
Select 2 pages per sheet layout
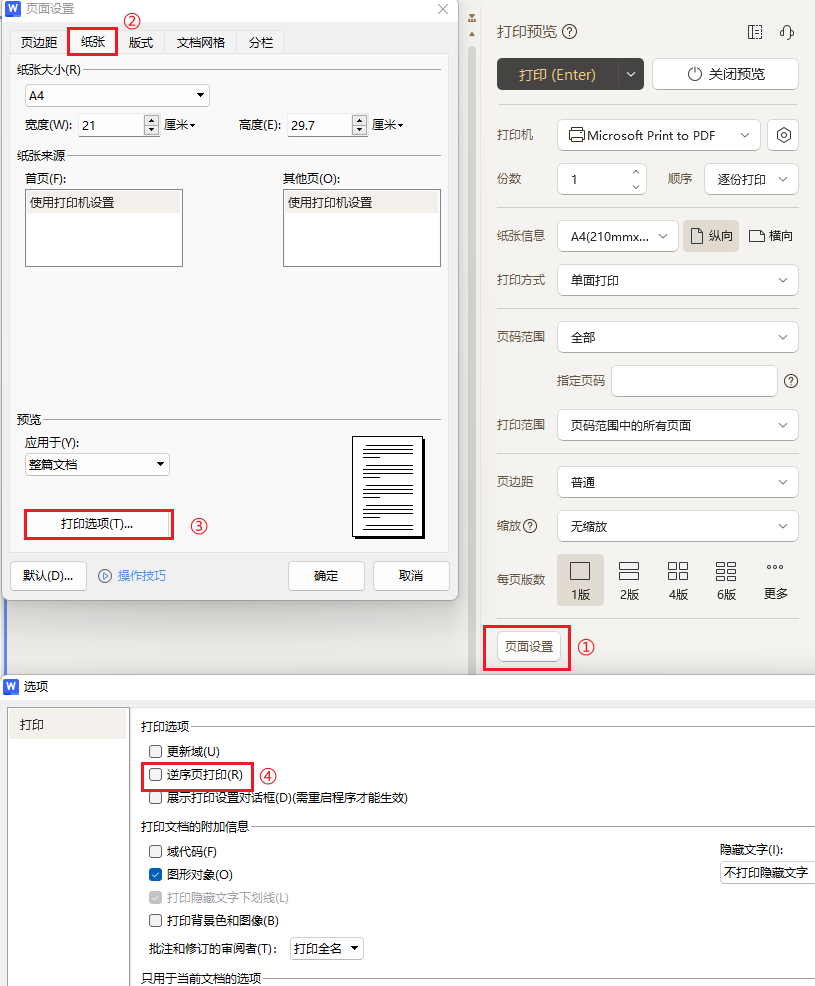click(629, 580)
